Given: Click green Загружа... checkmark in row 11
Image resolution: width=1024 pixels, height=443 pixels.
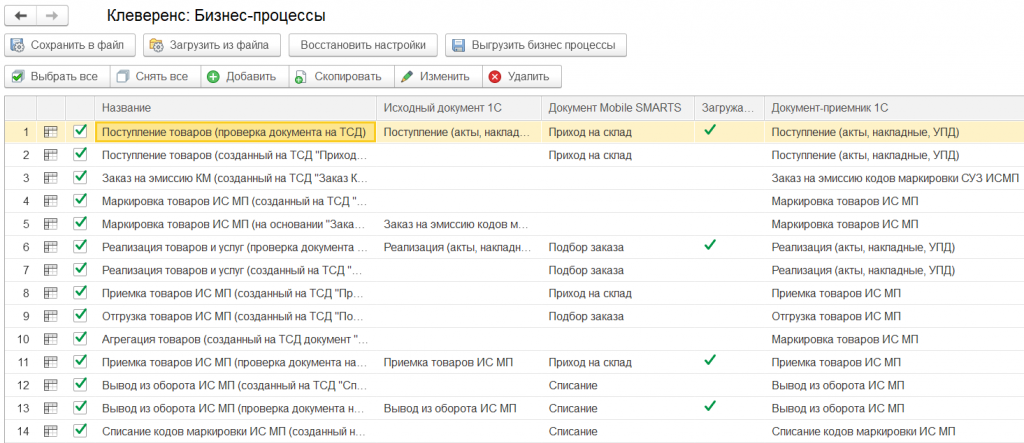Looking at the screenshot, I should coord(711,360).
